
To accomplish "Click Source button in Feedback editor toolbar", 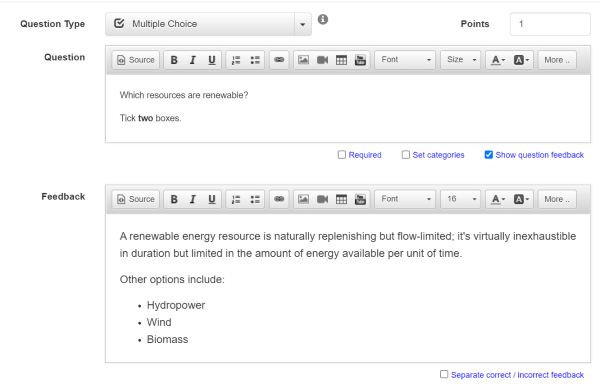I will click(x=136, y=199).
